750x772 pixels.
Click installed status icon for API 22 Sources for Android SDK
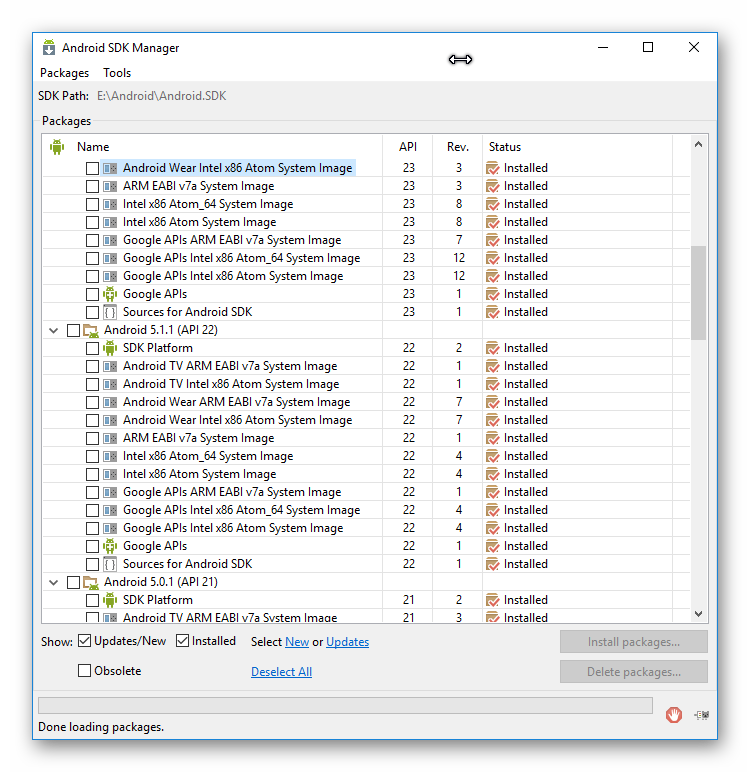click(x=492, y=564)
